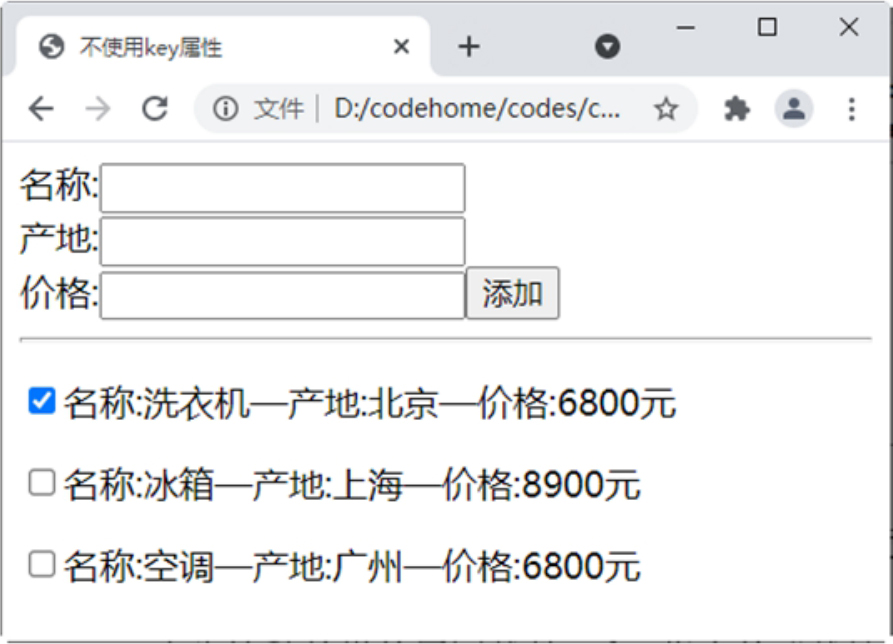Focus the 名称 input field

click(x=282, y=188)
